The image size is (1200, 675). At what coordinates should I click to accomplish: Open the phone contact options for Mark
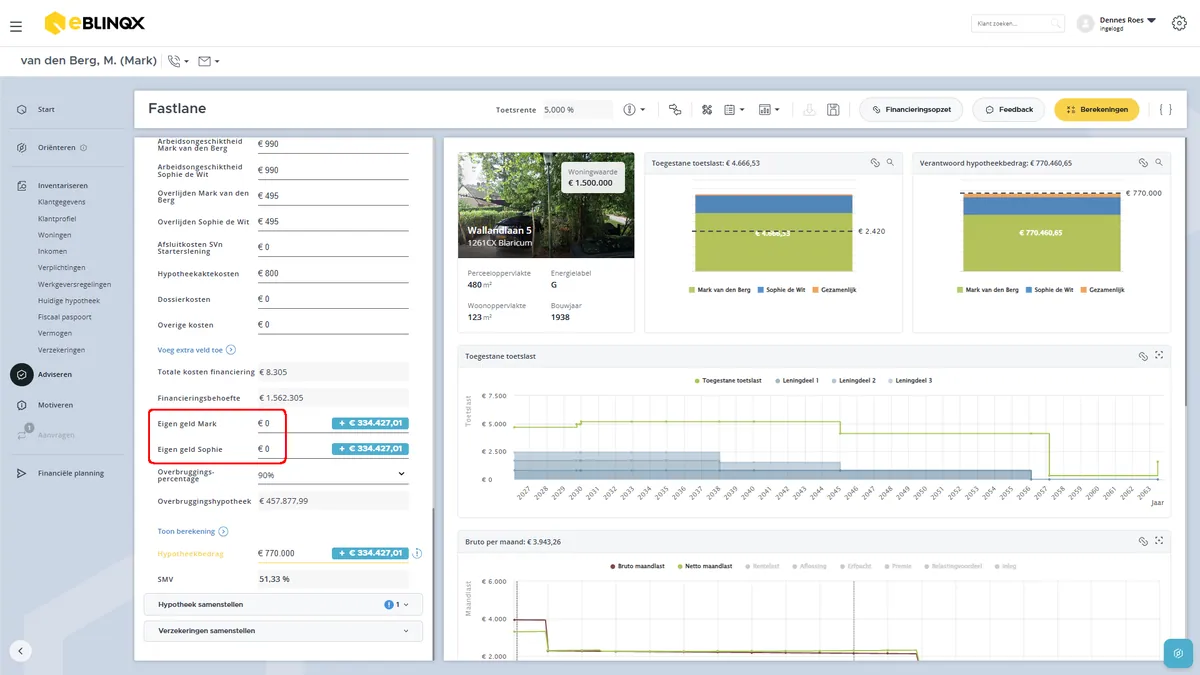178,61
